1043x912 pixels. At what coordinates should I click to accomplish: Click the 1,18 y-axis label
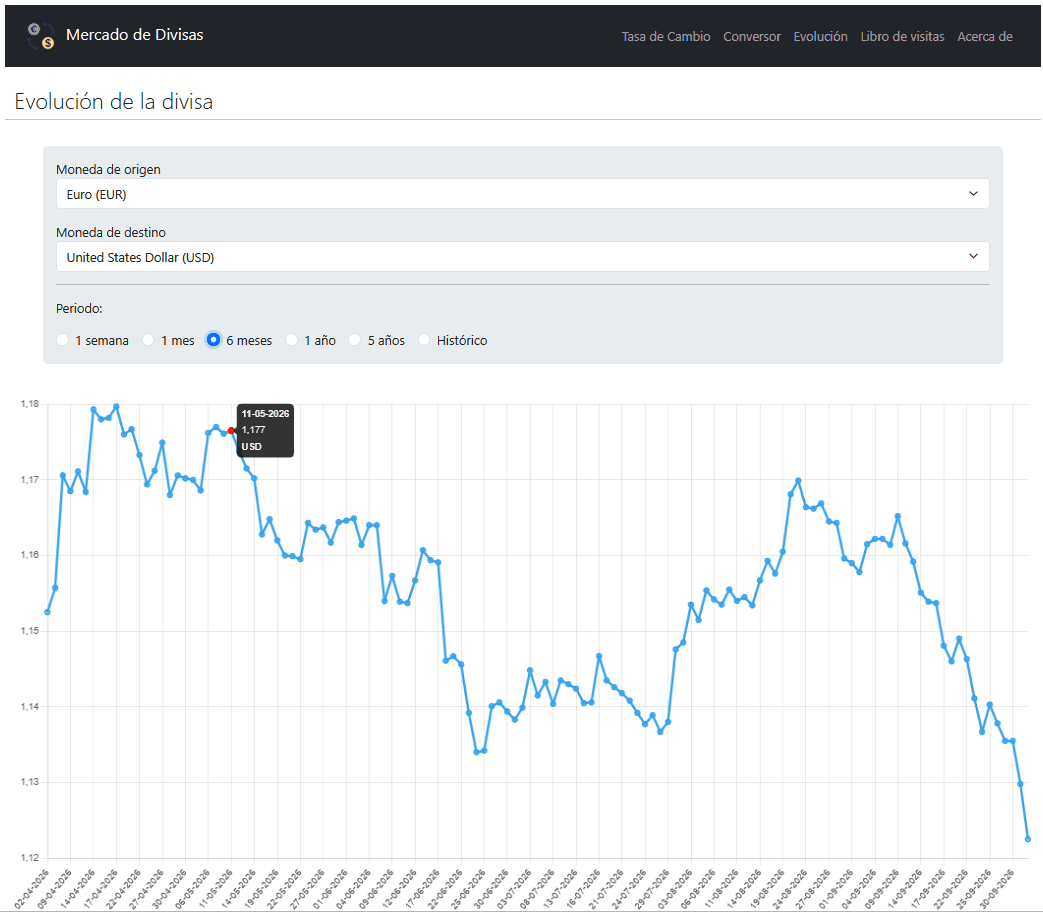(30, 404)
